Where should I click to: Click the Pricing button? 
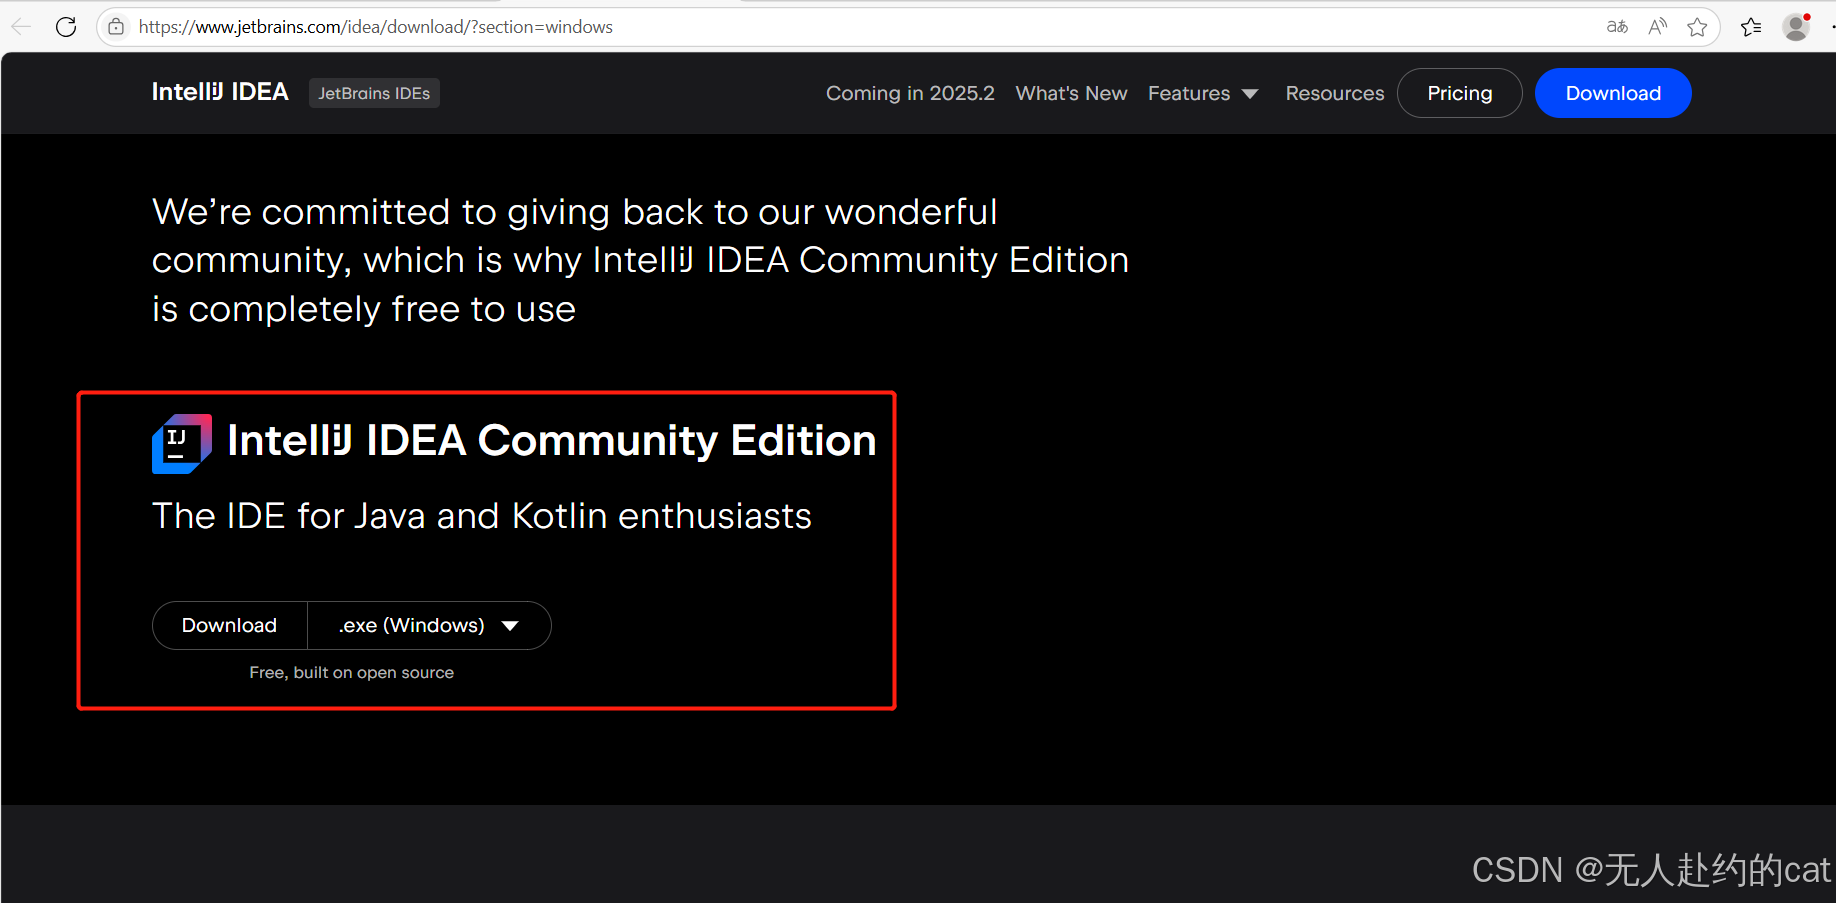coord(1459,93)
